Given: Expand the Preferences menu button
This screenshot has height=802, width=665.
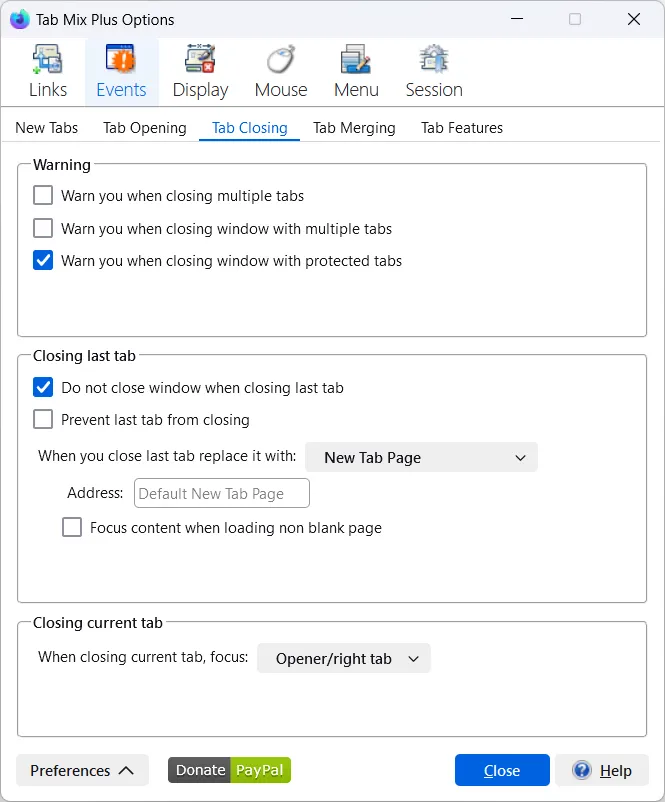Looking at the screenshot, I should [x=82, y=770].
